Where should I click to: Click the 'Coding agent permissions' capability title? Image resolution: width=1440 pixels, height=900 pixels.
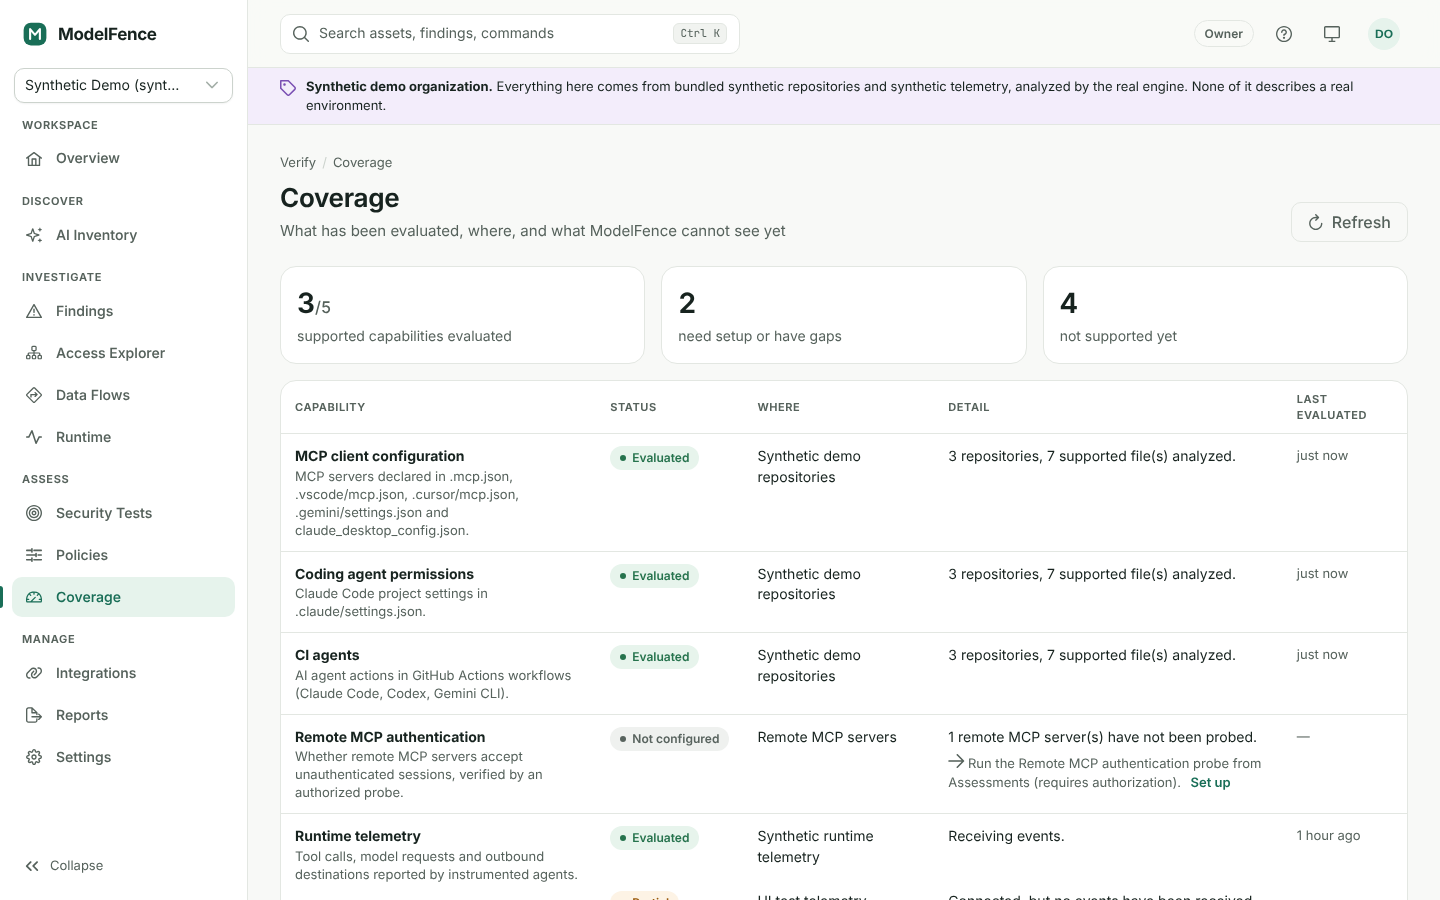[x=384, y=574]
